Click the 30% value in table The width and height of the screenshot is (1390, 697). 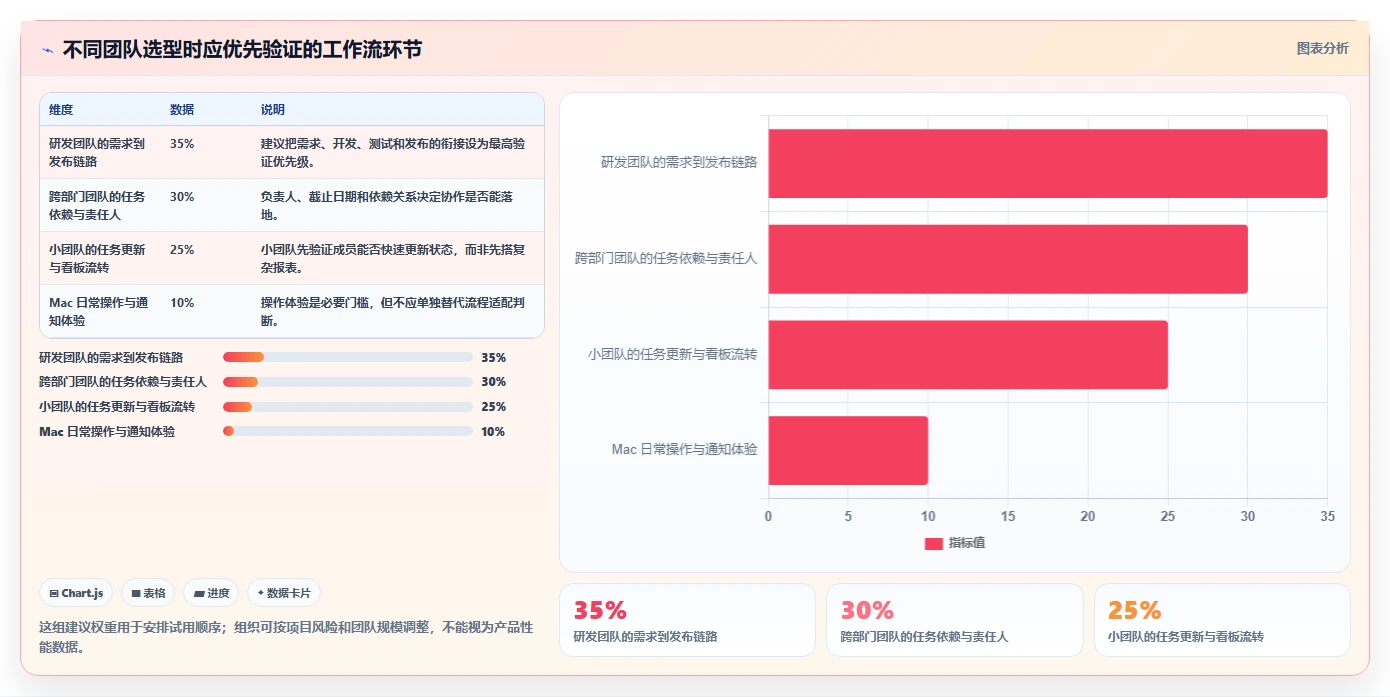[x=182, y=197]
